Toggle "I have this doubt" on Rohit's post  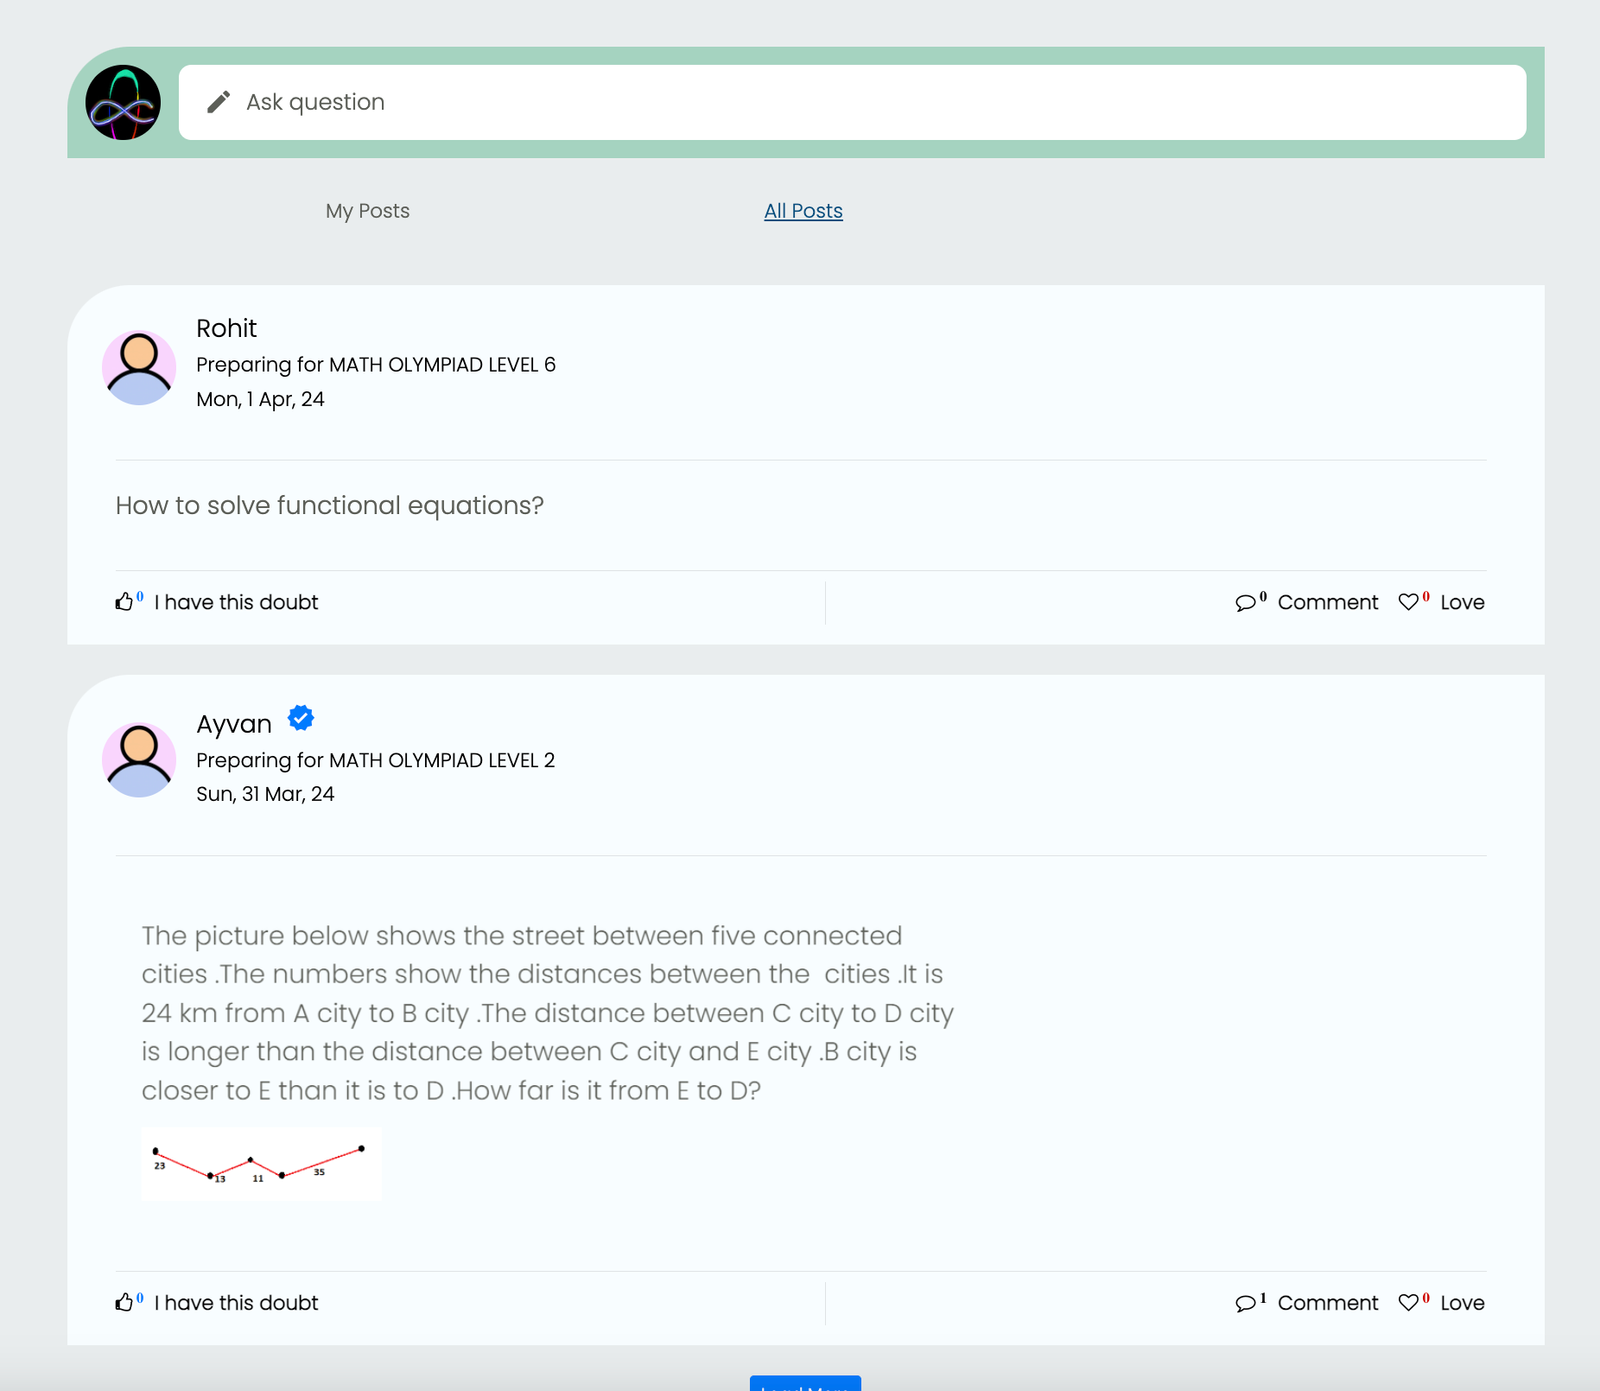point(236,602)
